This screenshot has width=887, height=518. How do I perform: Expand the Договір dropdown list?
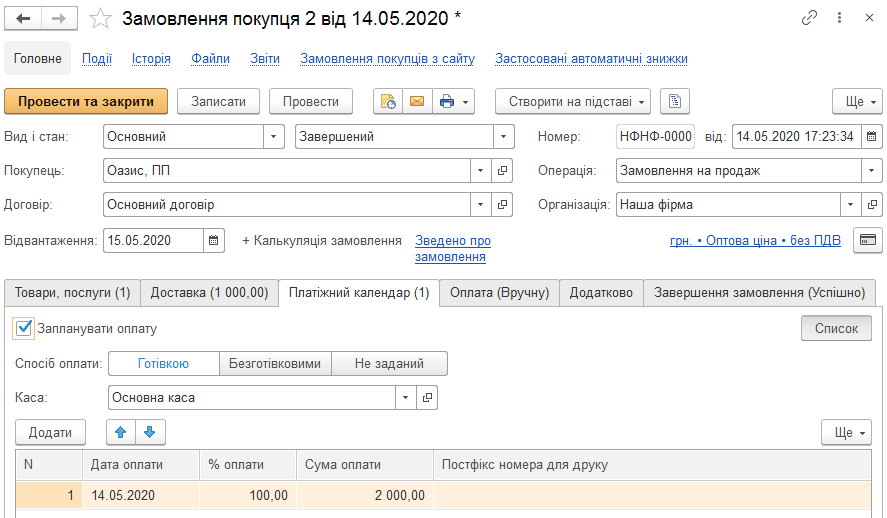coord(480,204)
